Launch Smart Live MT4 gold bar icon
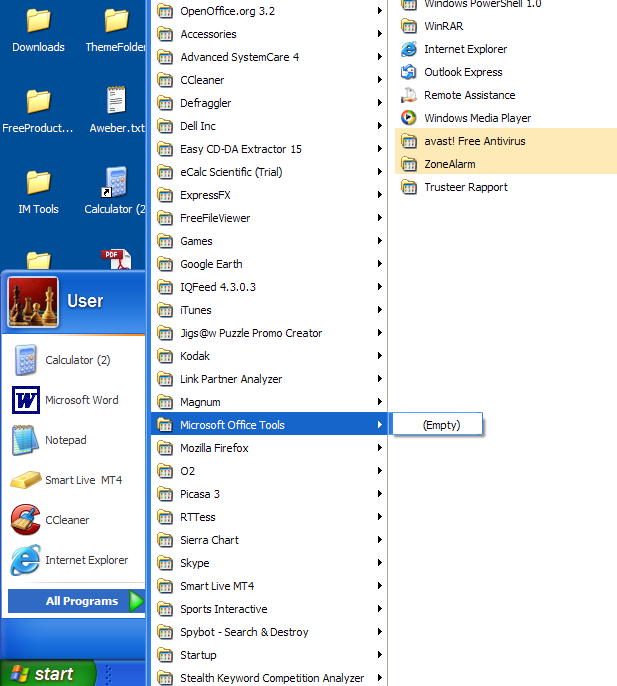 click(x=26, y=480)
